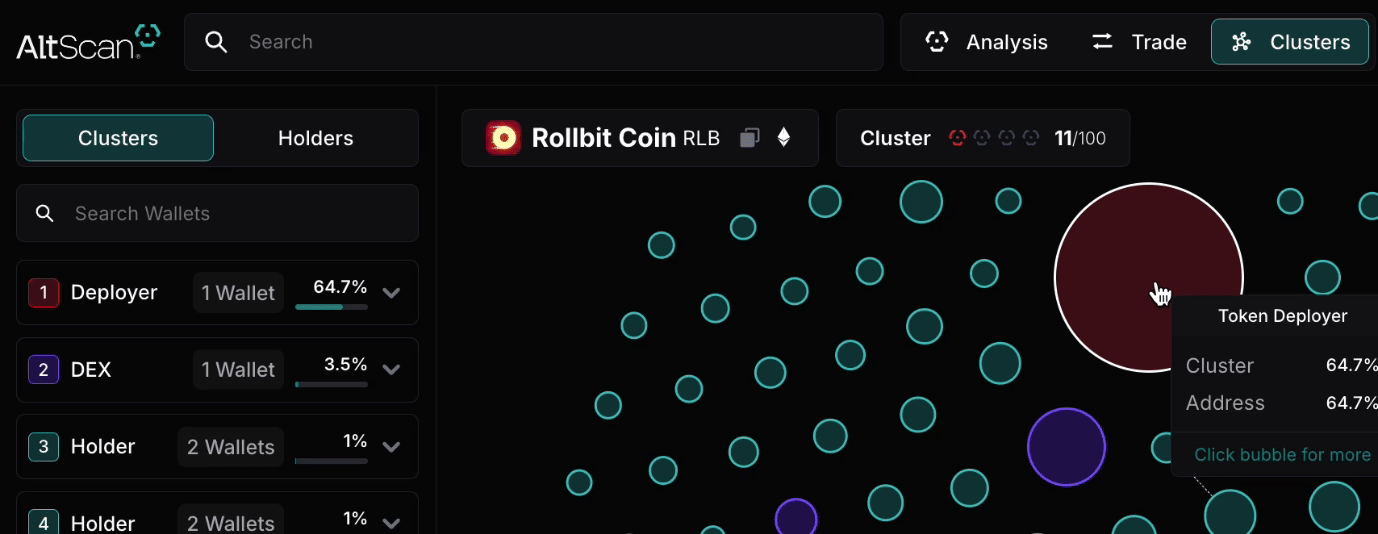This screenshot has height=534, width=1378.
Task: Click the Deployer 1 Wallet chip
Action: [238, 293]
